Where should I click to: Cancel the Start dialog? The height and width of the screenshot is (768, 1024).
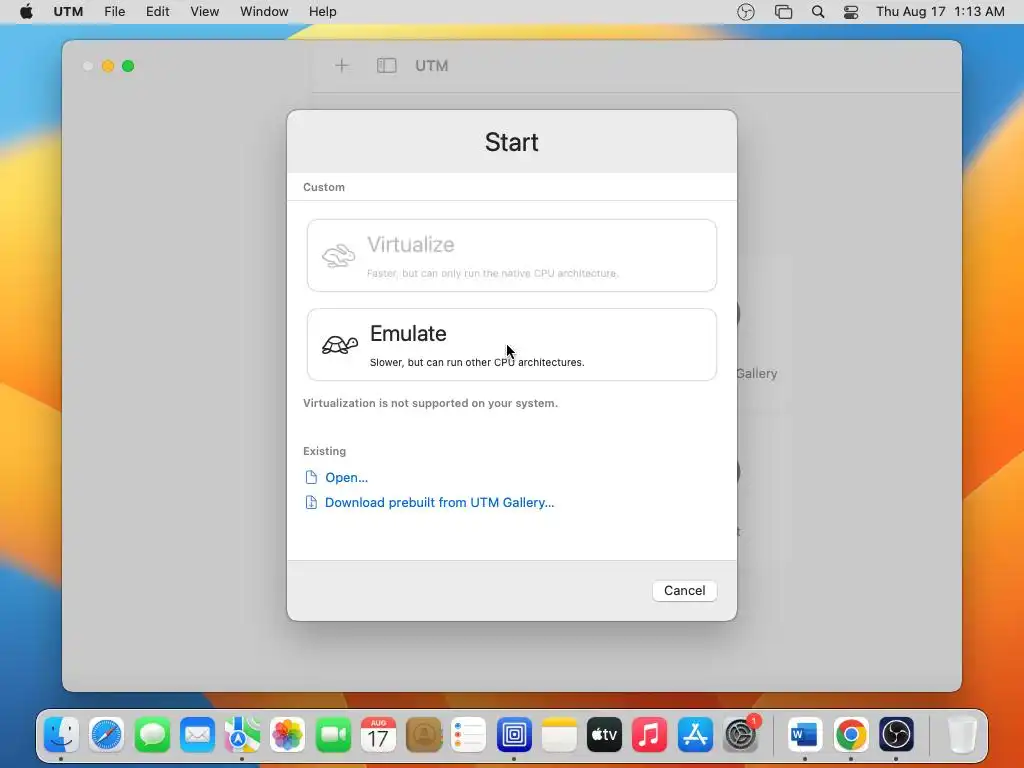684,590
